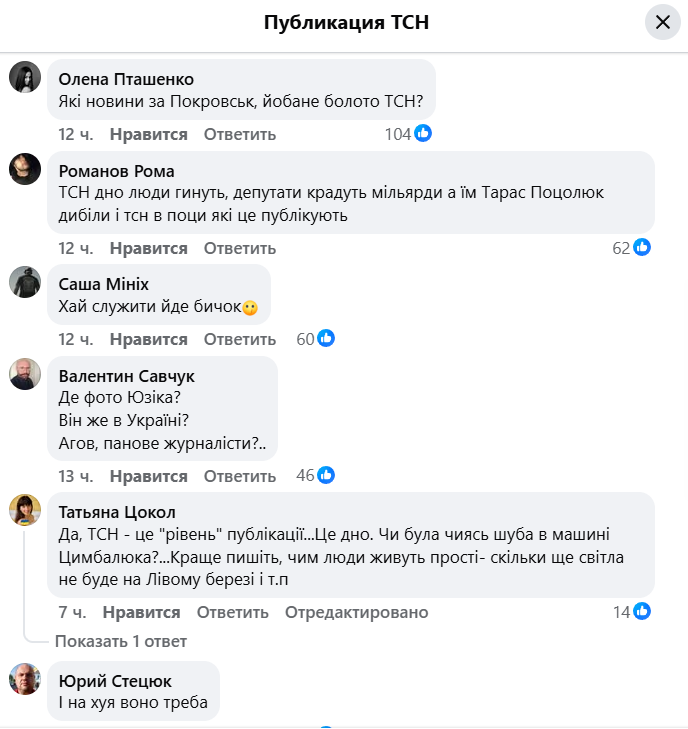The image size is (688, 729).
Task: Open Юрий Стецюк's profile name link
Action: click(x=115, y=681)
